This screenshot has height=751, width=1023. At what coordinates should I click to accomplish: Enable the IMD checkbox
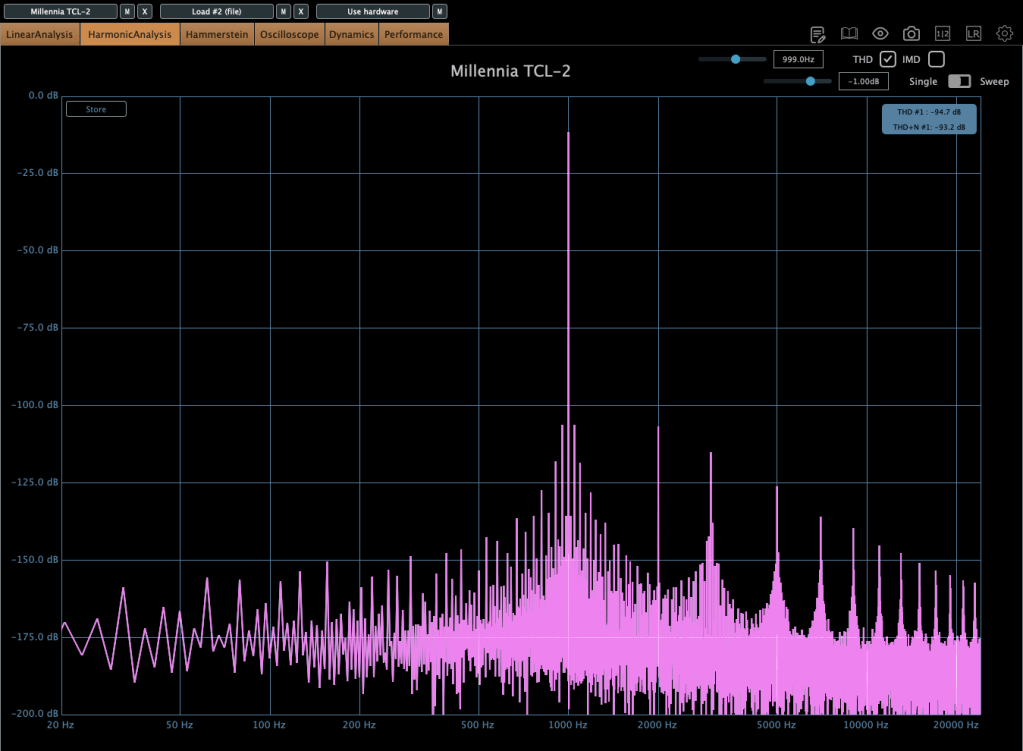coord(936,59)
